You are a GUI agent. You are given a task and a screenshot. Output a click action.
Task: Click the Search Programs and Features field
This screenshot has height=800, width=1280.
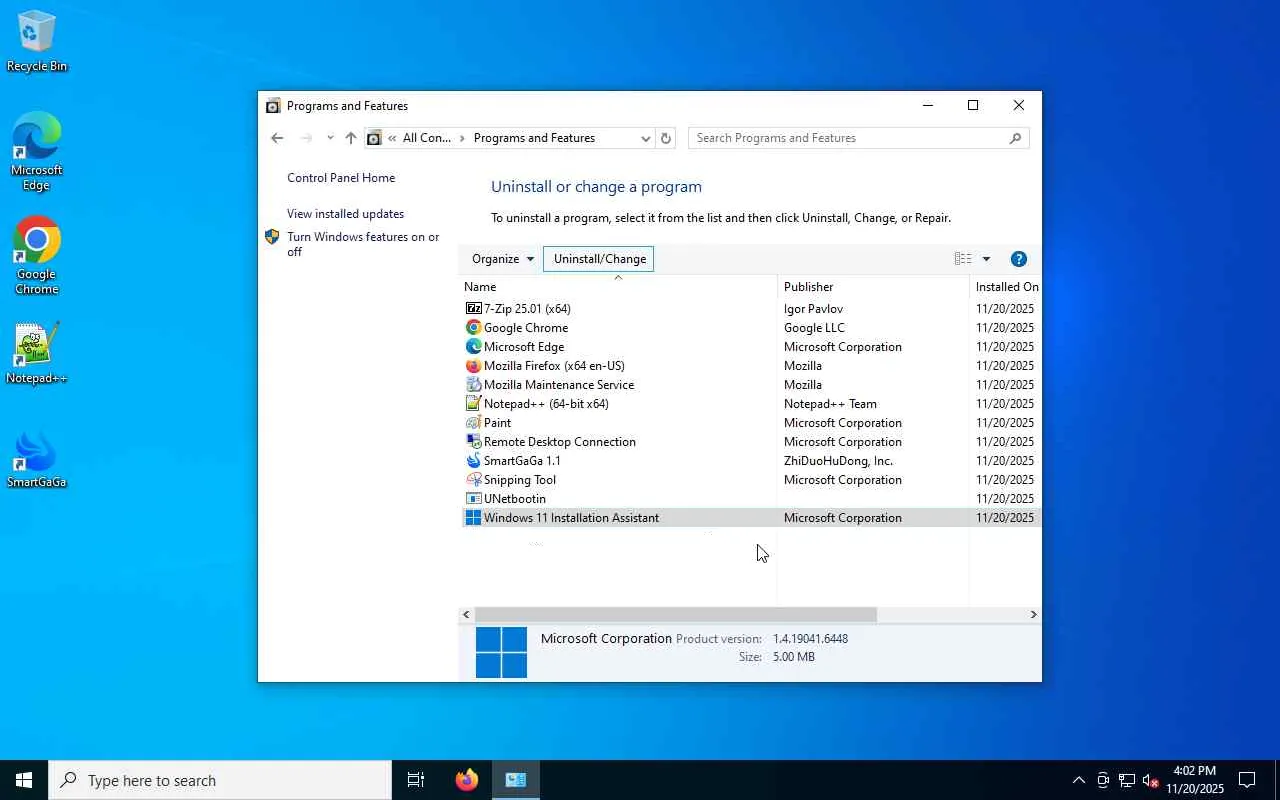coord(858,138)
